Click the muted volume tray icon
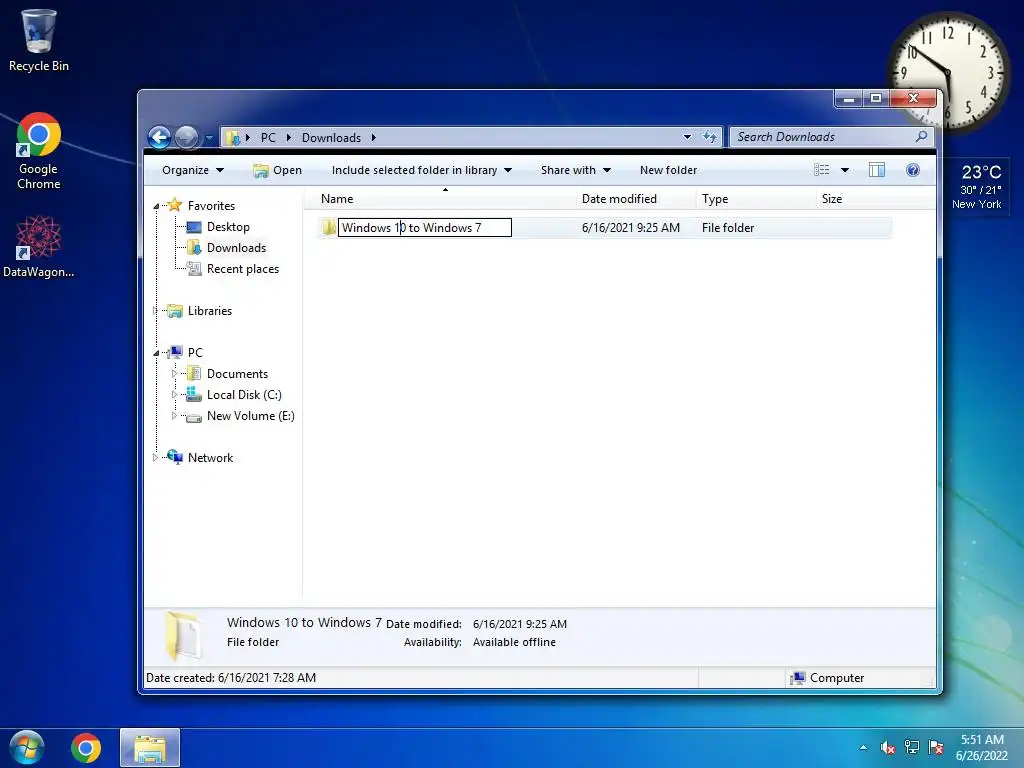 (887, 747)
